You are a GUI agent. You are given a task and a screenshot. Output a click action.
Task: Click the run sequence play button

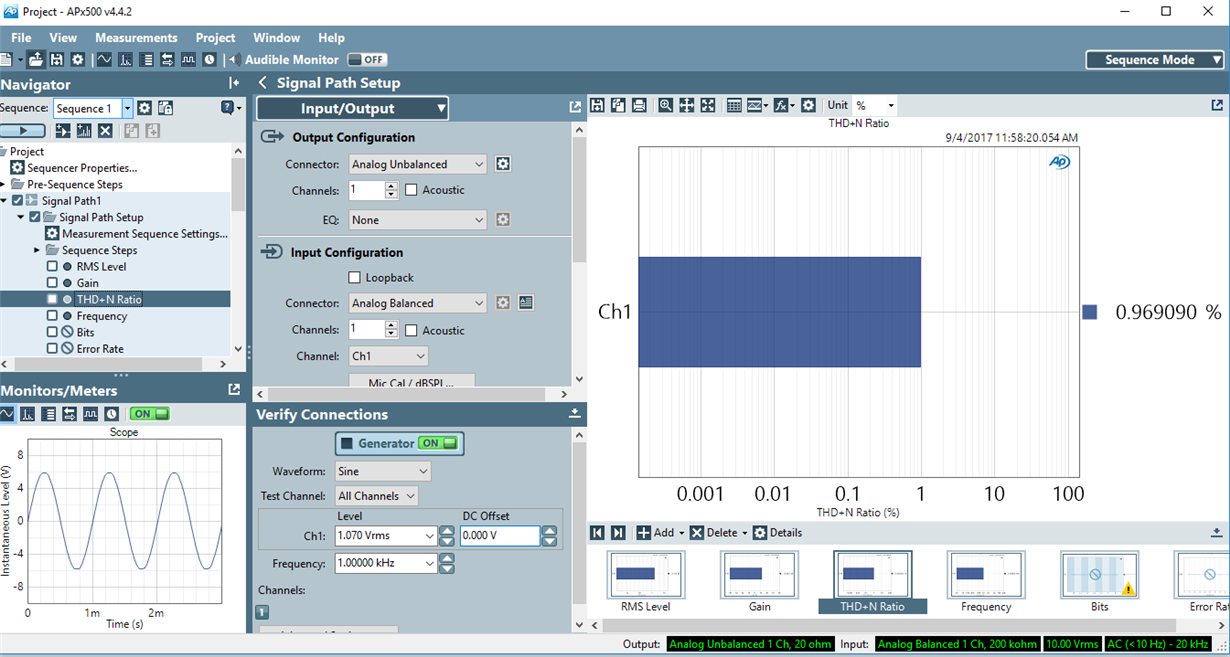click(x=23, y=131)
